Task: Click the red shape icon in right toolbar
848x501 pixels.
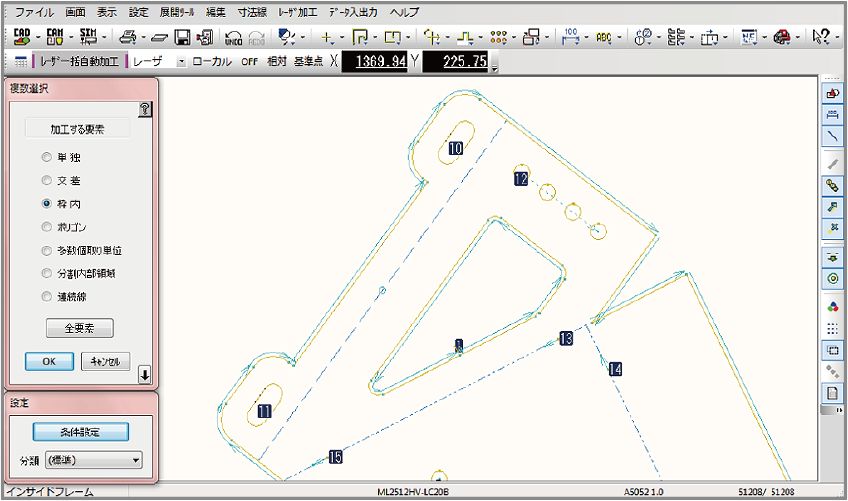Action: [832, 94]
